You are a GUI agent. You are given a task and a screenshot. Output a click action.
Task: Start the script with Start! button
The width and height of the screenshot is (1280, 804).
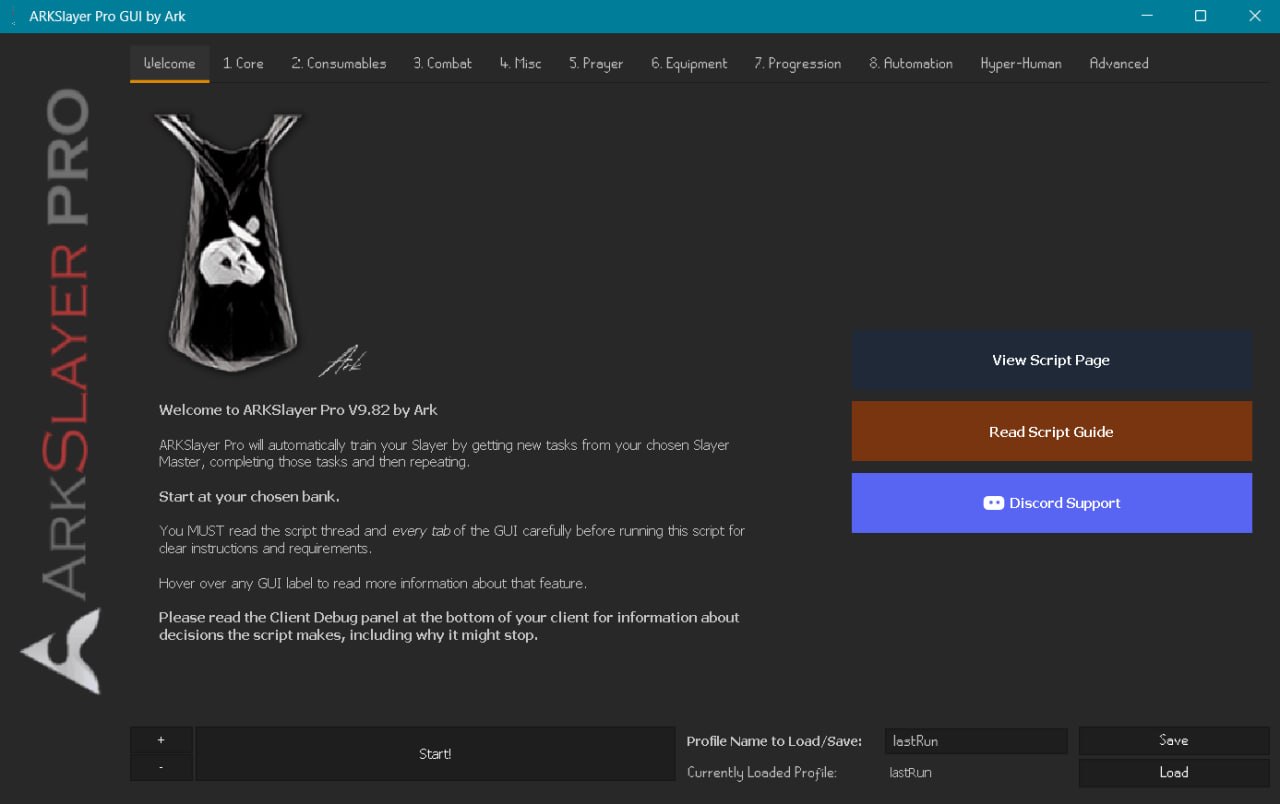click(x=435, y=754)
